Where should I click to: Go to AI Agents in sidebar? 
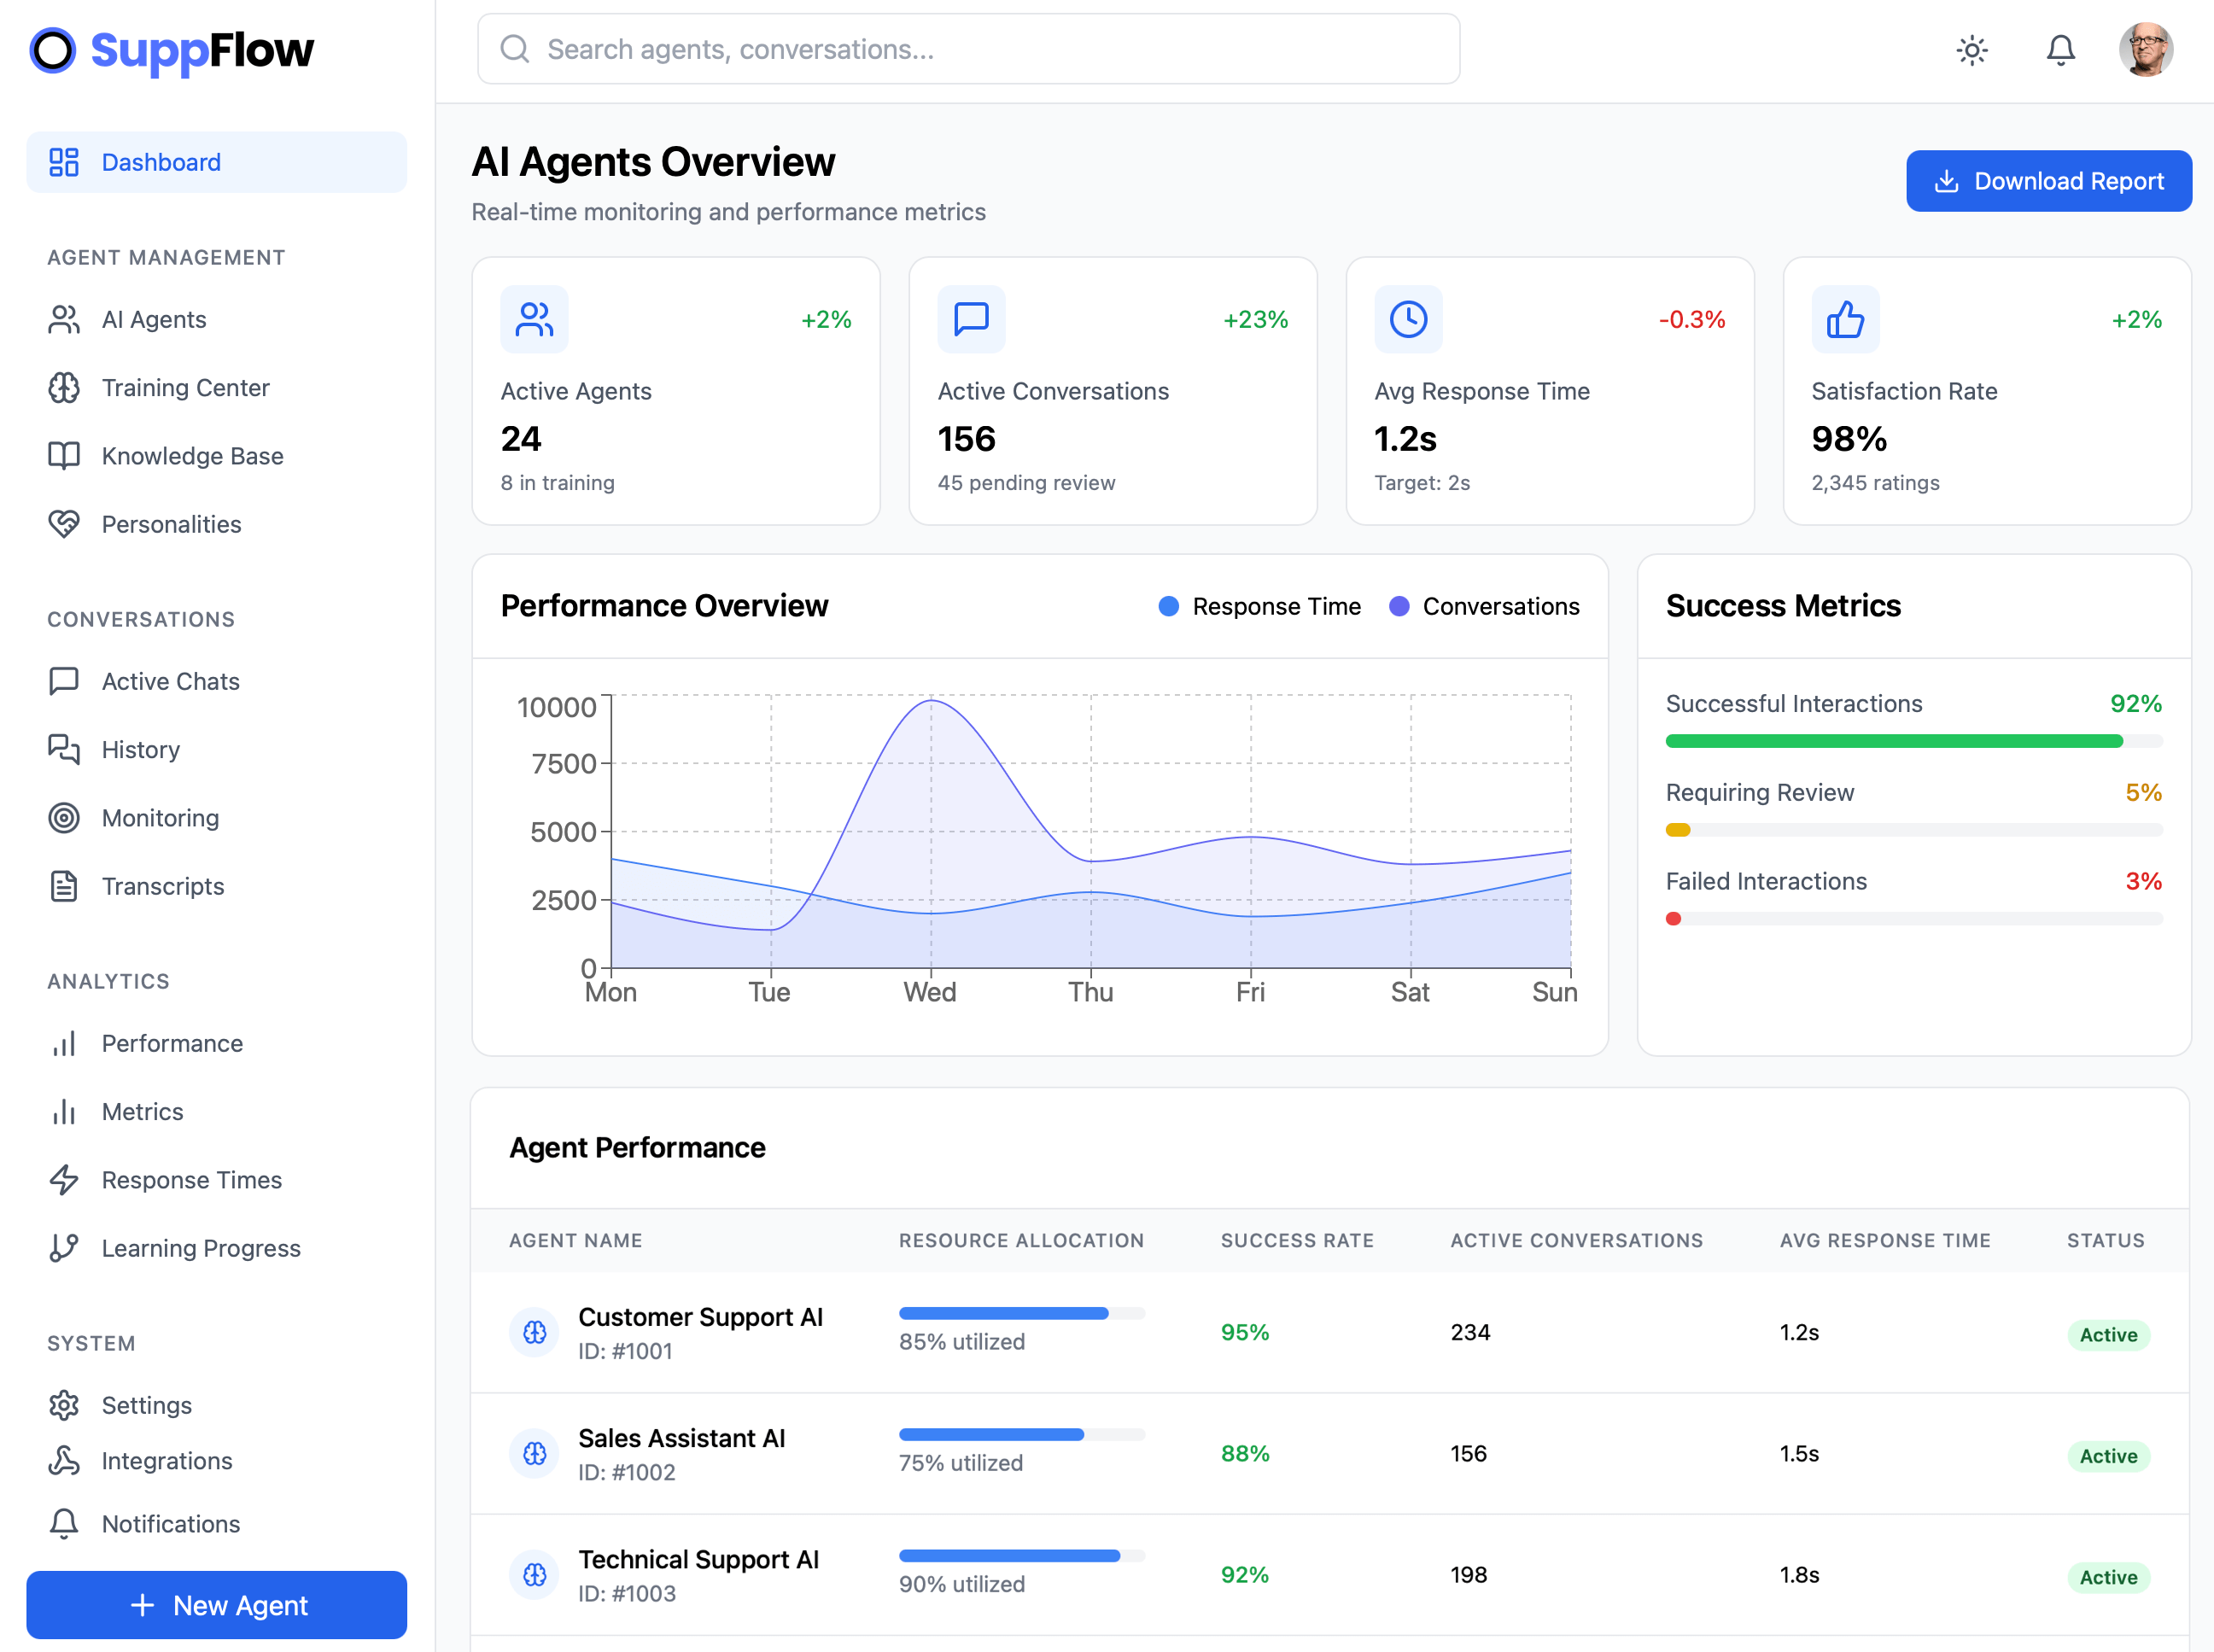[x=216, y=319]
